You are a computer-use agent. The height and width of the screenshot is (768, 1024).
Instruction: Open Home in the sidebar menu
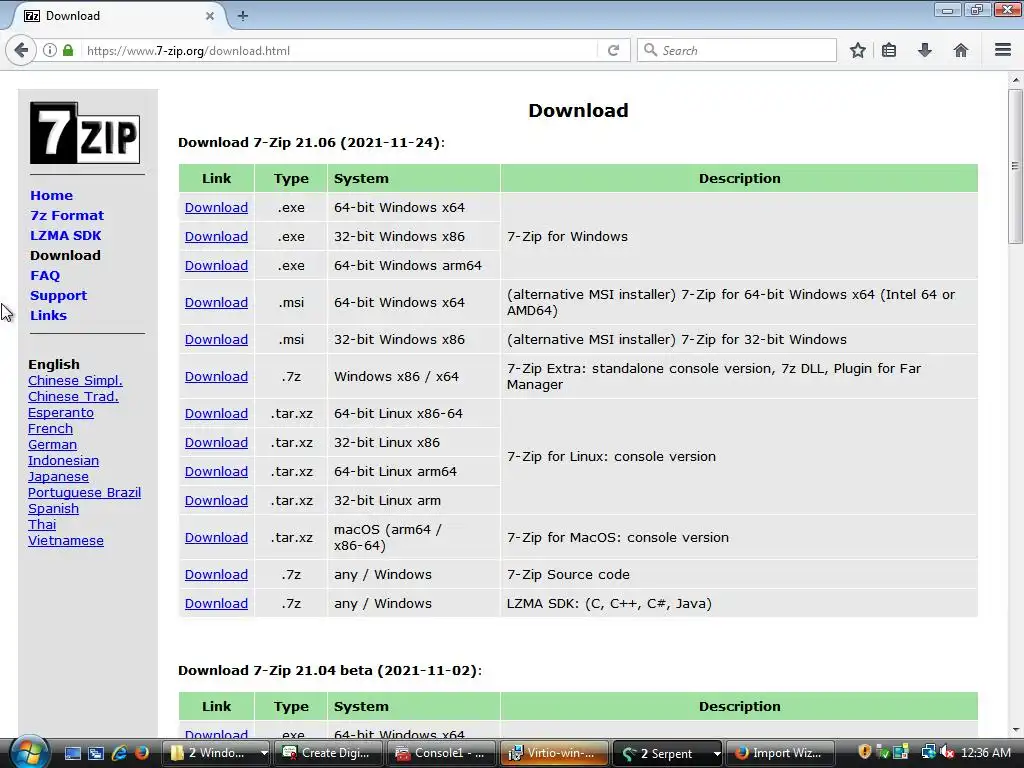[x=52, y=195]
